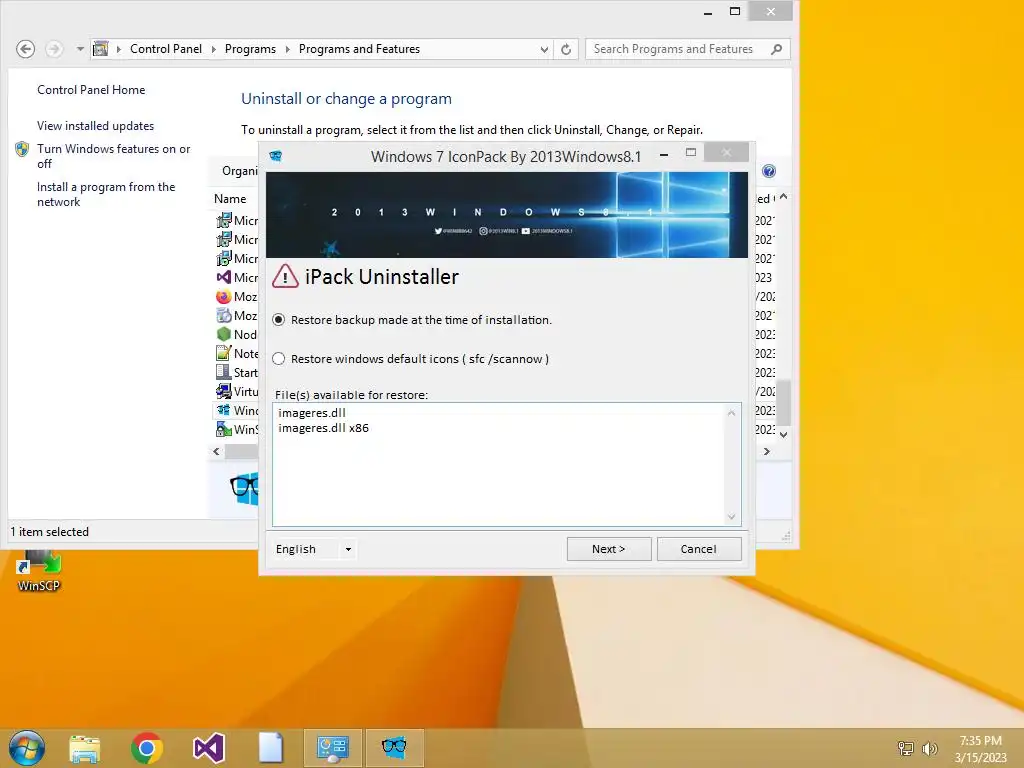Click the search magnifier icon

[776, 49]
